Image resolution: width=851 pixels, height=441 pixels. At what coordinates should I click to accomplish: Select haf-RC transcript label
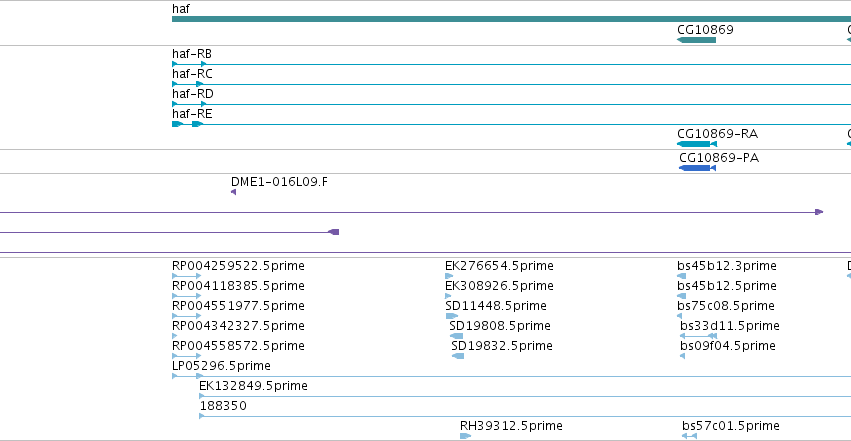[x=192, y=74]
